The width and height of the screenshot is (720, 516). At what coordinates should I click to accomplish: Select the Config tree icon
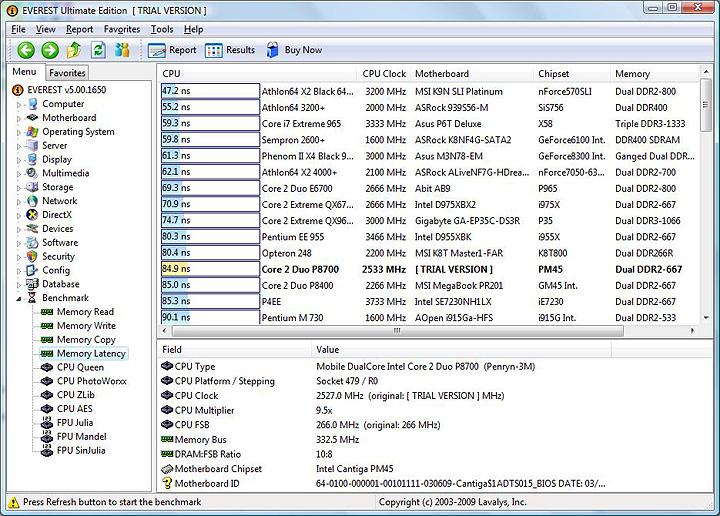pyautogui.click(x=32, y=270)
